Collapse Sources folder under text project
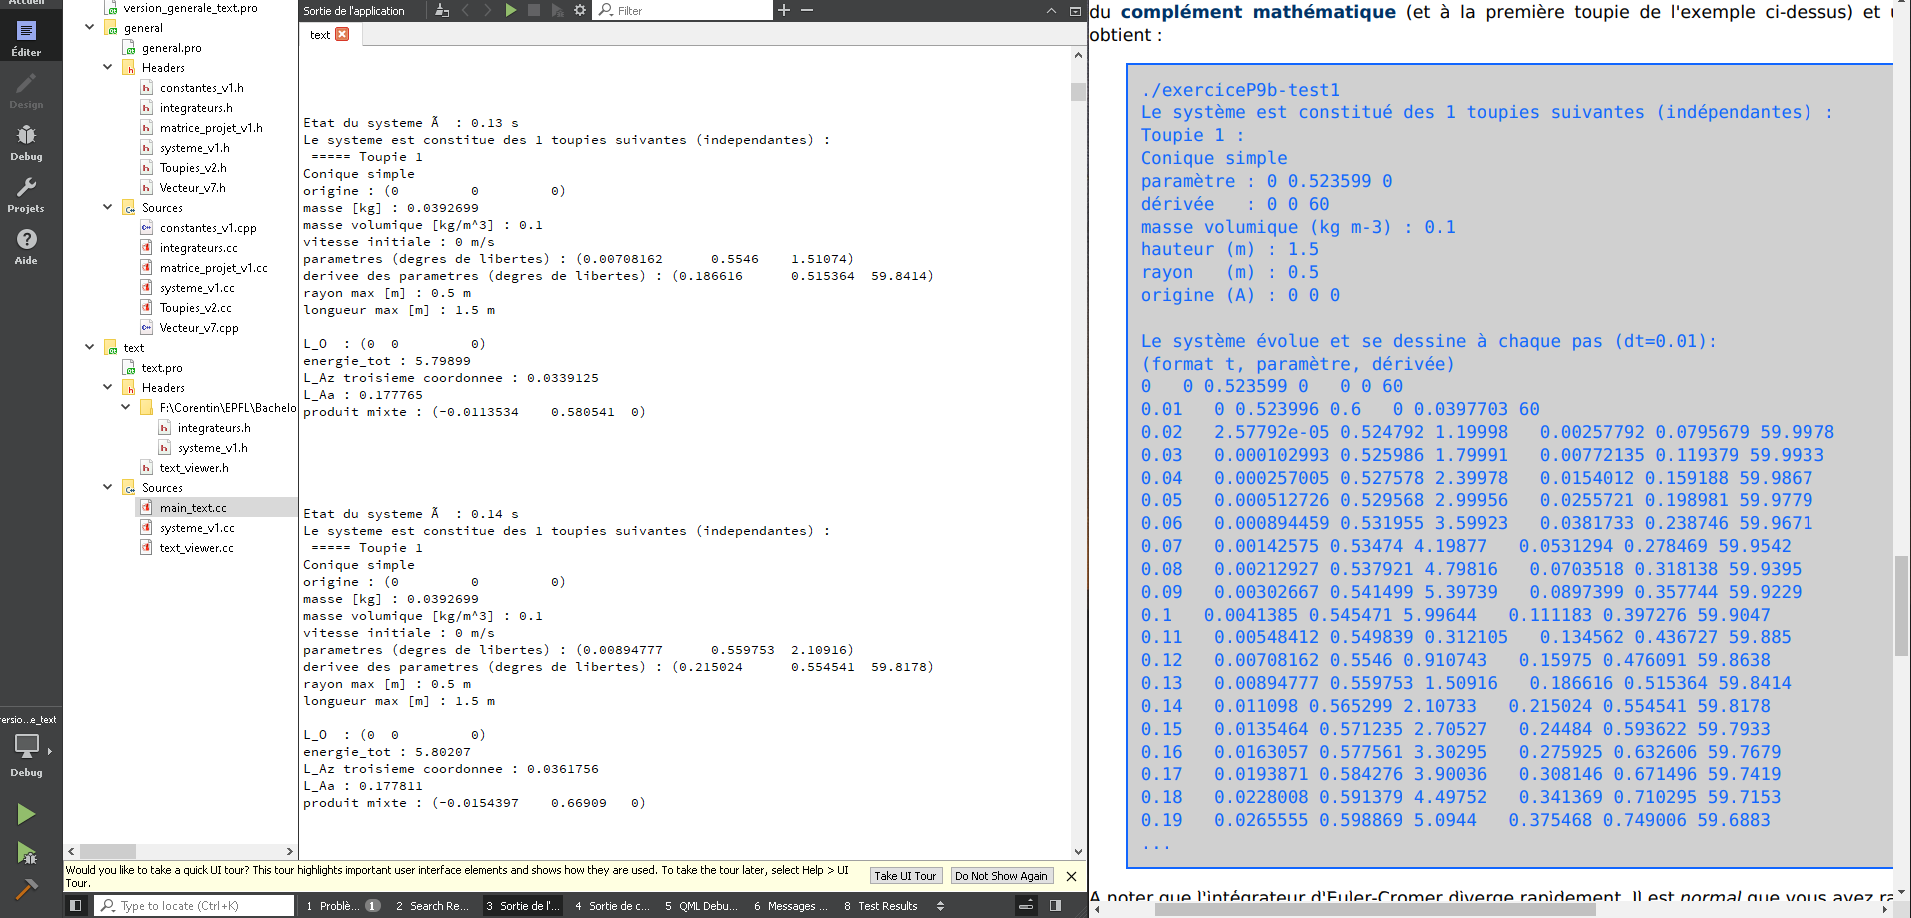 tap(107, 487)
